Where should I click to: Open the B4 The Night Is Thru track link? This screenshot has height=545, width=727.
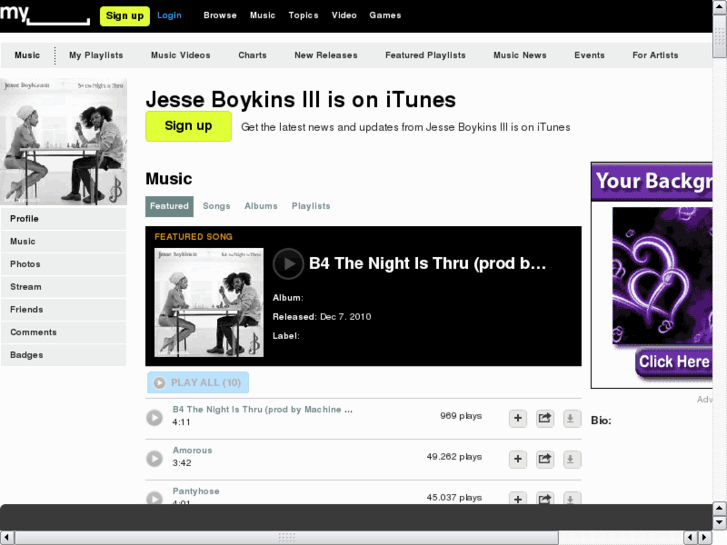(x=262, y=410)
